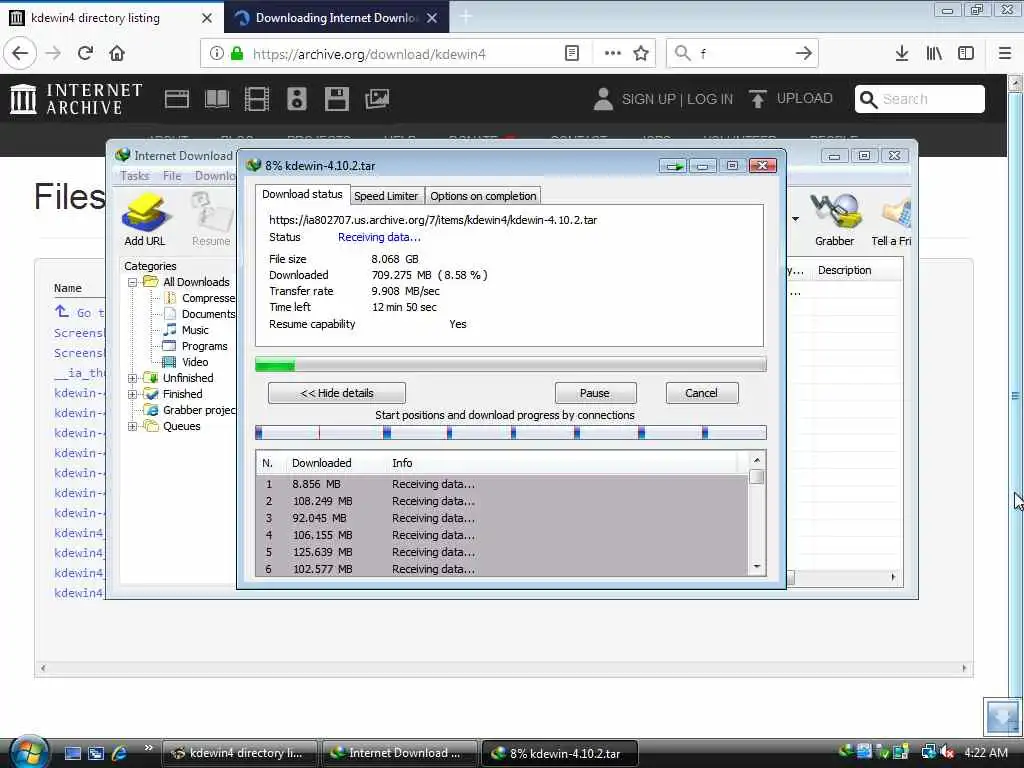Click taskbar button kdewin4 directory listing

click(240, 753)
